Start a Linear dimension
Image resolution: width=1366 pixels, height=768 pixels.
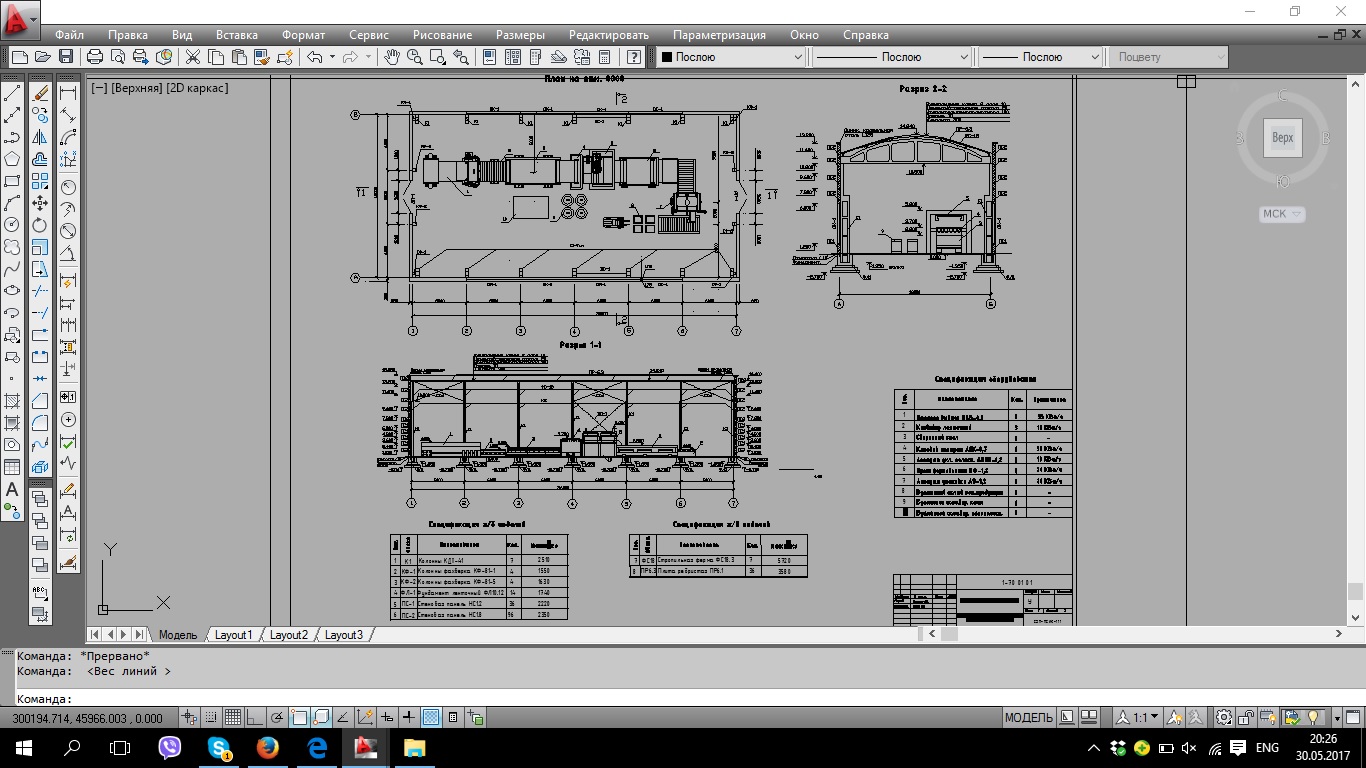[x=68, y=93]
